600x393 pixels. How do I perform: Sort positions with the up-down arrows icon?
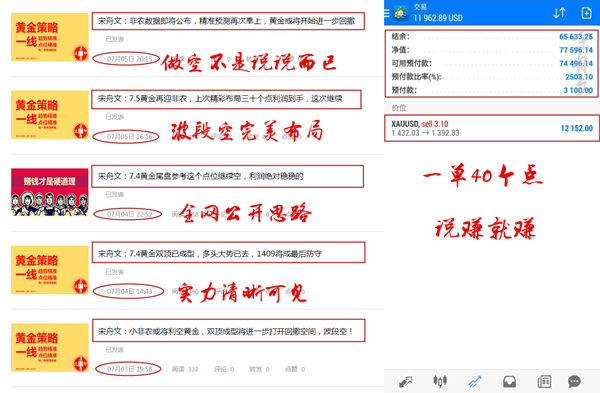tap(559, 13)
